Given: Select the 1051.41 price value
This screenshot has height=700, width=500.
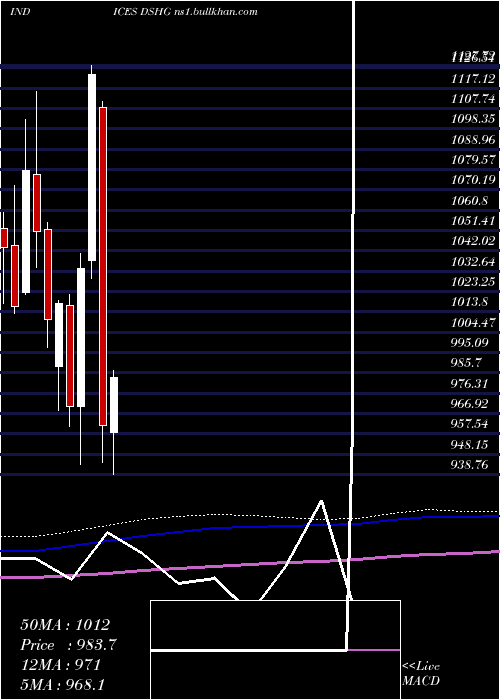Looking at the screenshot, I should tap(473, 221).
